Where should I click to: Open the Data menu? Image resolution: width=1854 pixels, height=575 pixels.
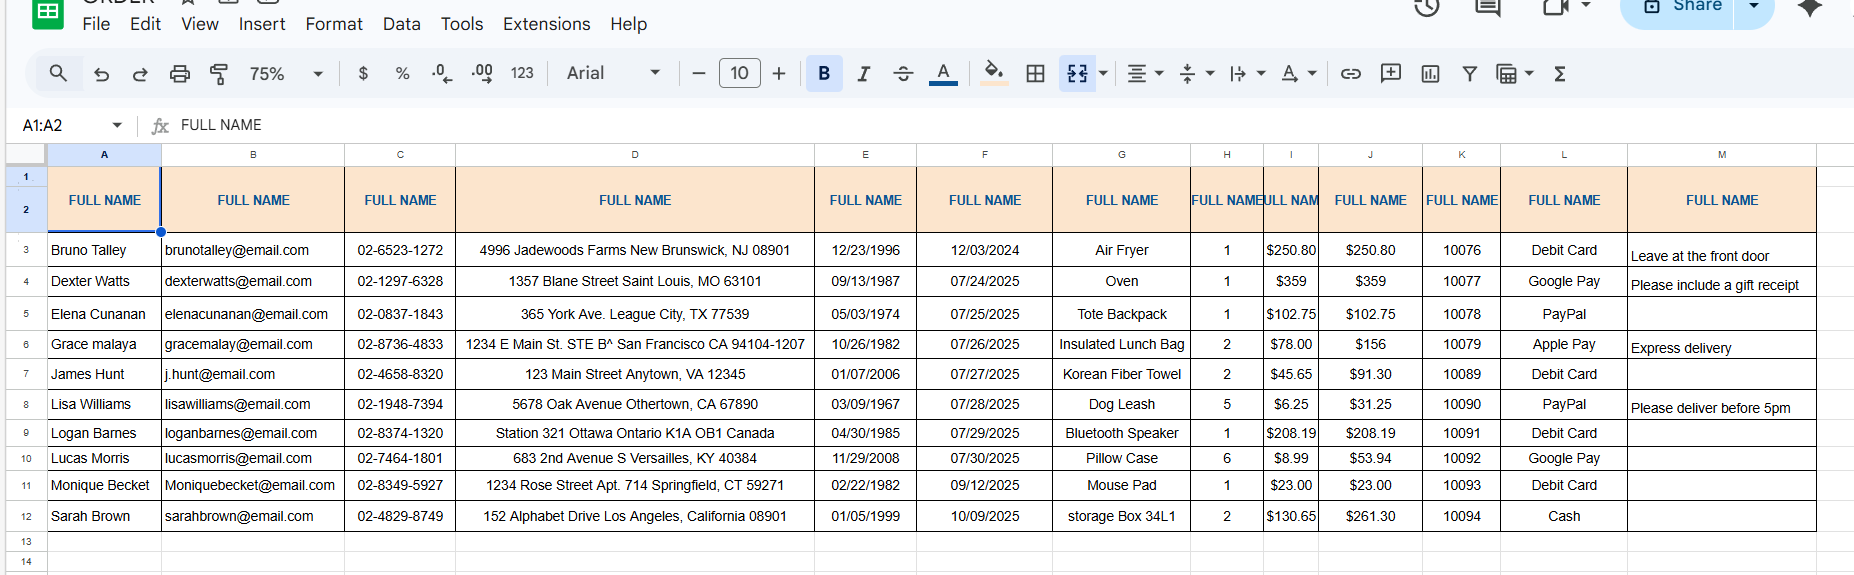tap(402, 24)
